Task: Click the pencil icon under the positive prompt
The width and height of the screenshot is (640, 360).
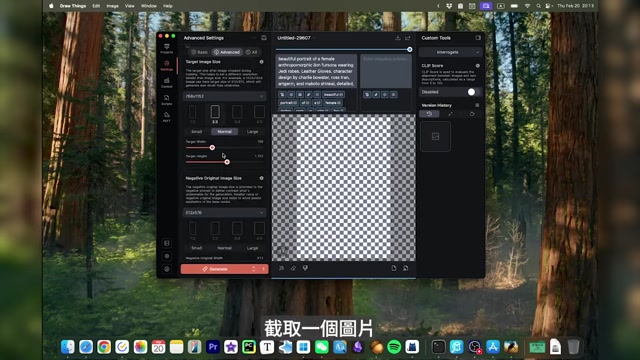Action: click(309, 95)
